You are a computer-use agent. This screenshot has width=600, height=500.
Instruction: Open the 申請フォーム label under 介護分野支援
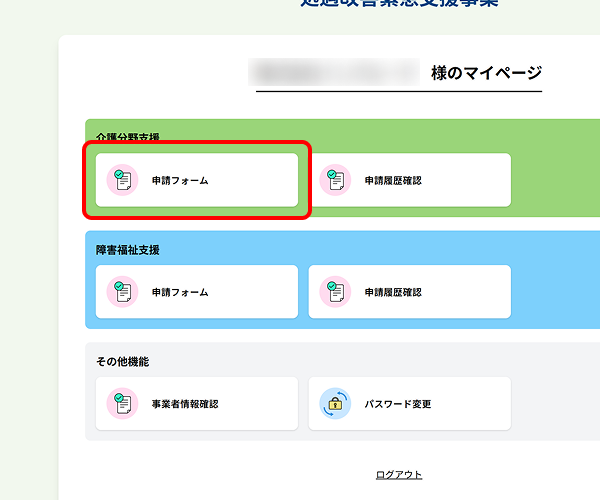(180, 181)
